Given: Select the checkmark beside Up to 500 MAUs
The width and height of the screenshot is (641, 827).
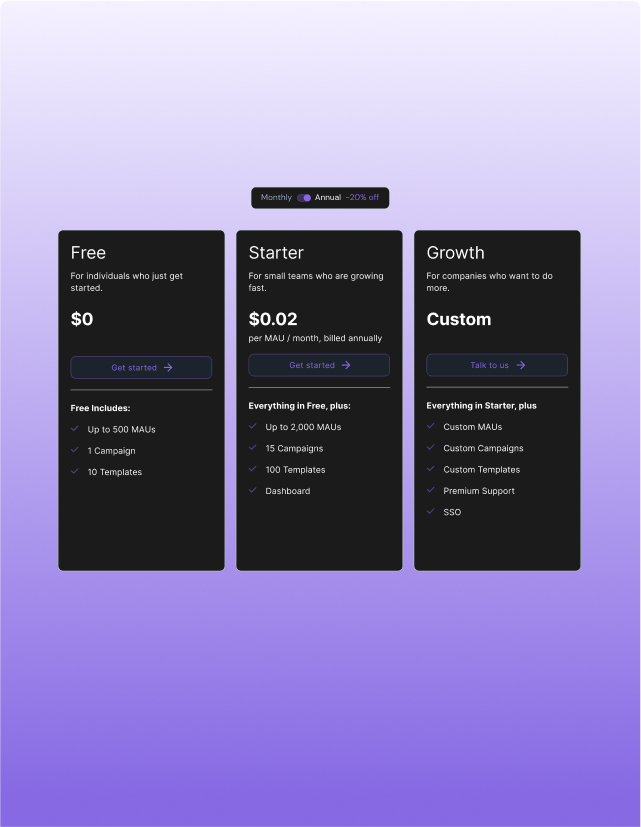Looking at the screenshot, I should pos(74,428).
